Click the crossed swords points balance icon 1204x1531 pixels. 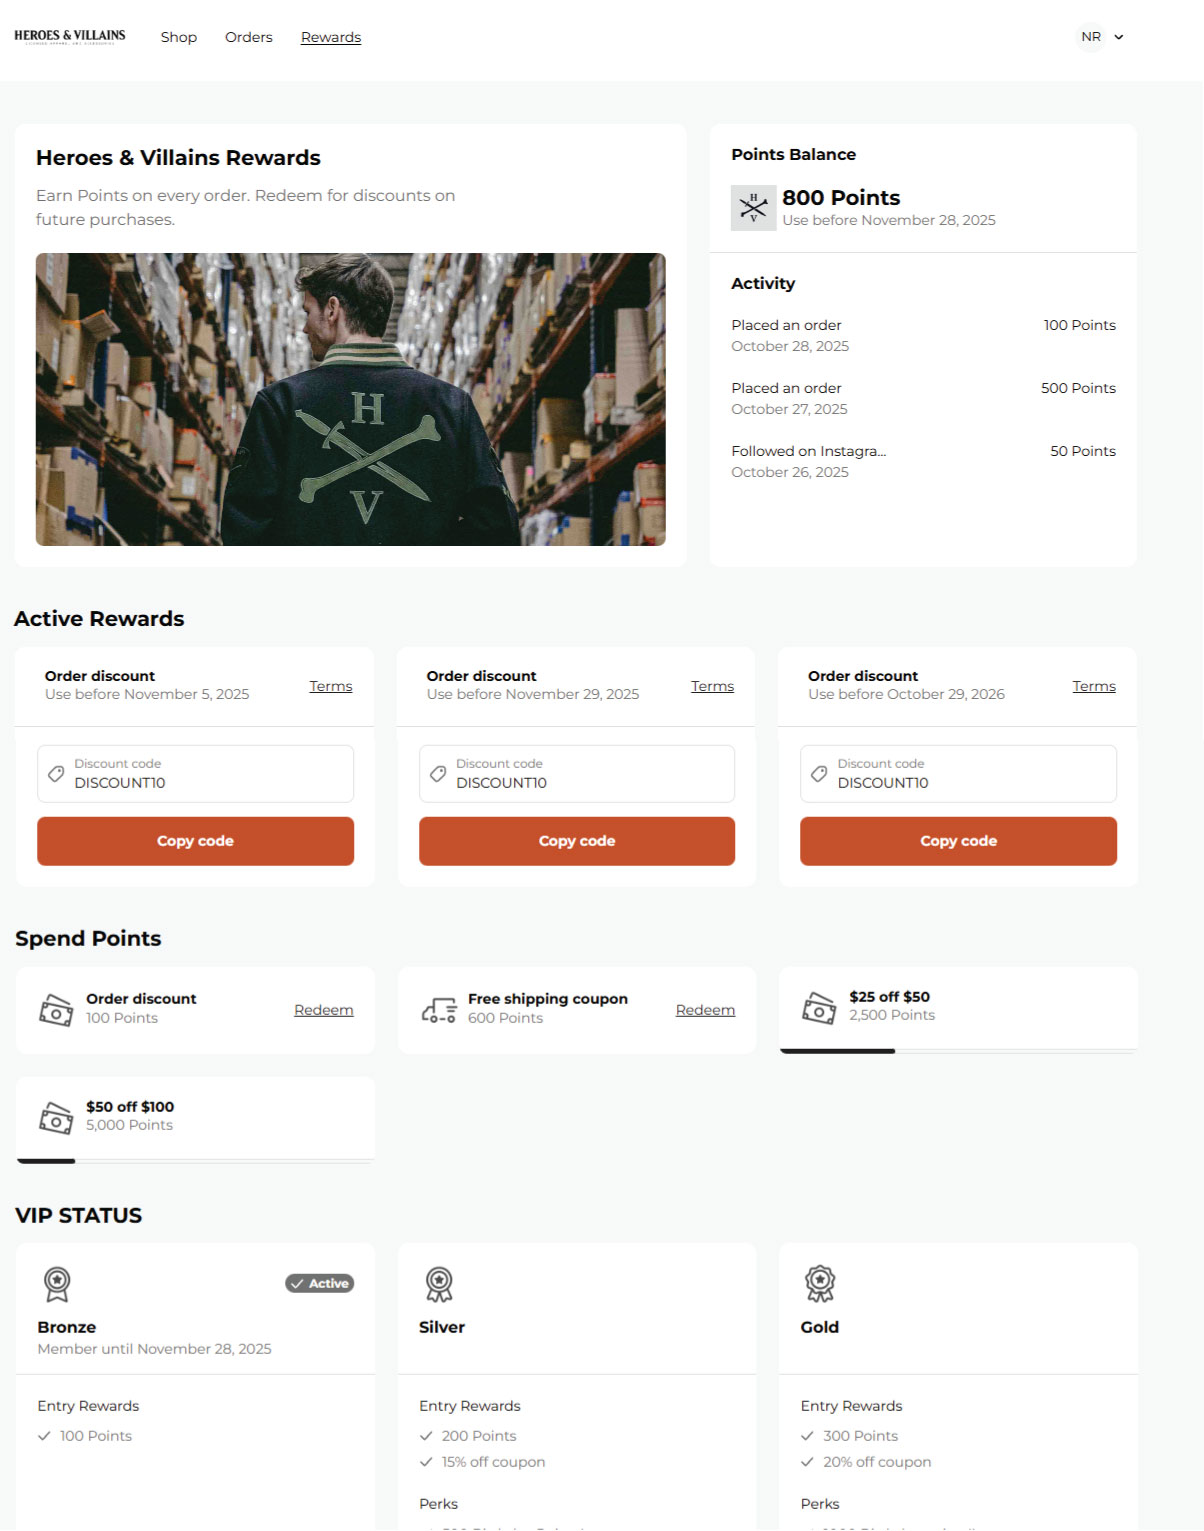(x=753, y=208)
